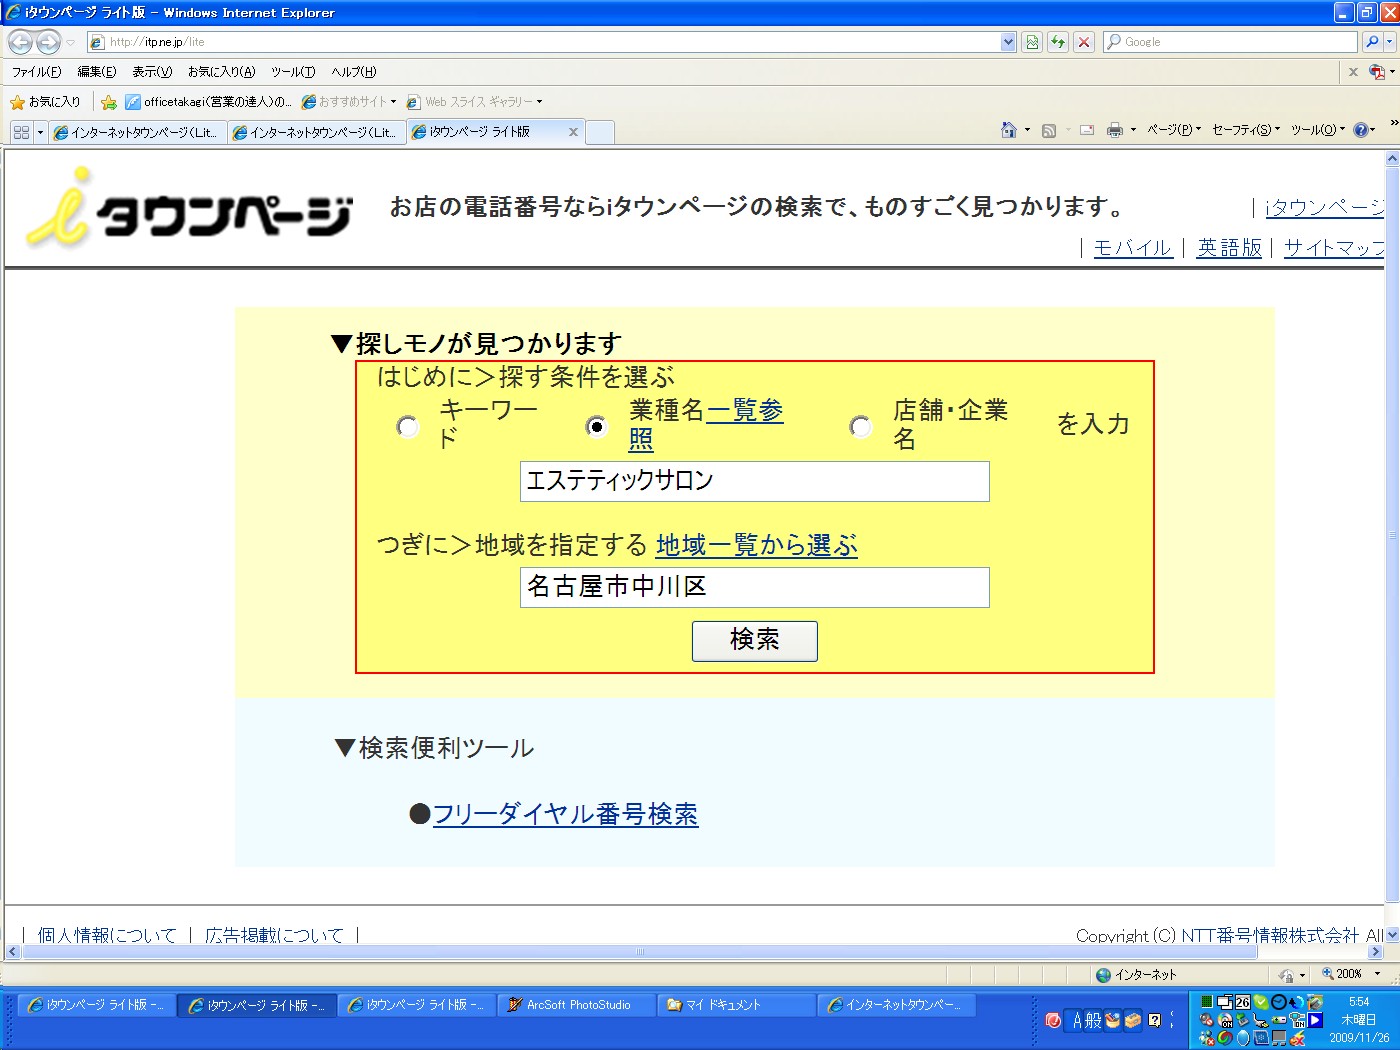Screen dimensions: 1400x1050
Task: Open the お気に入り favorites star button
Action: coord(45,102)
